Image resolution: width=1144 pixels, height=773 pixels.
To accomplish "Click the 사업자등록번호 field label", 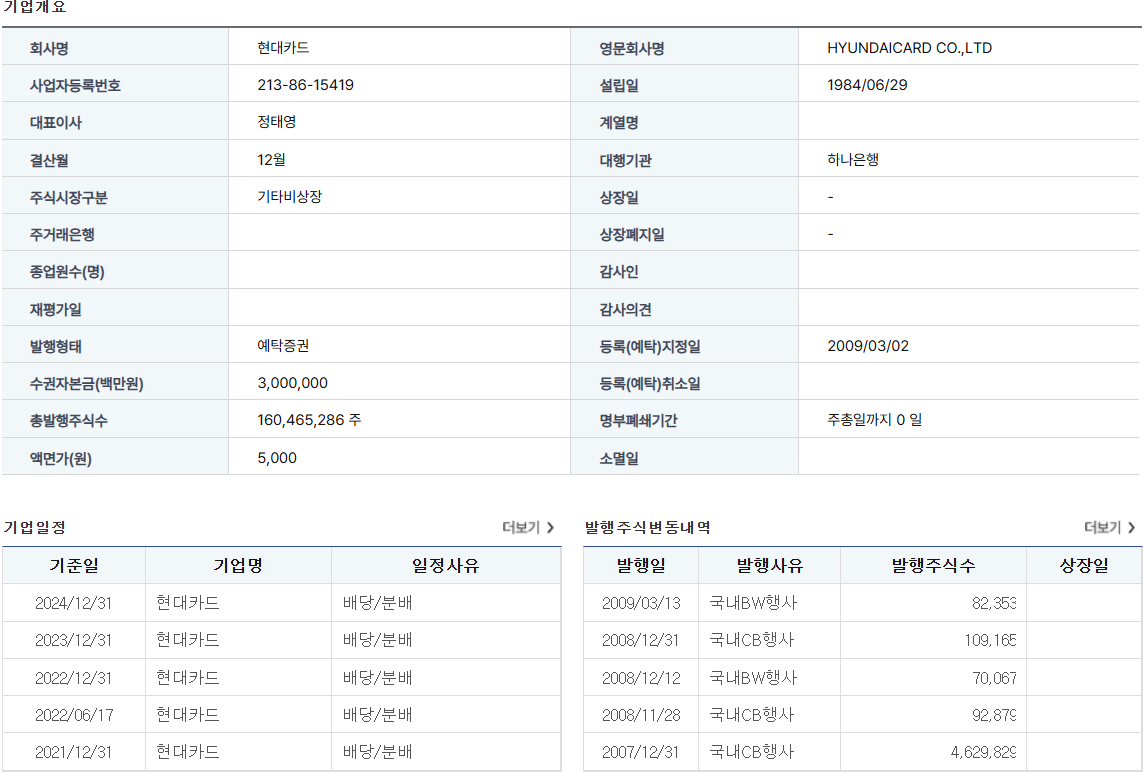I will (75, 85).
